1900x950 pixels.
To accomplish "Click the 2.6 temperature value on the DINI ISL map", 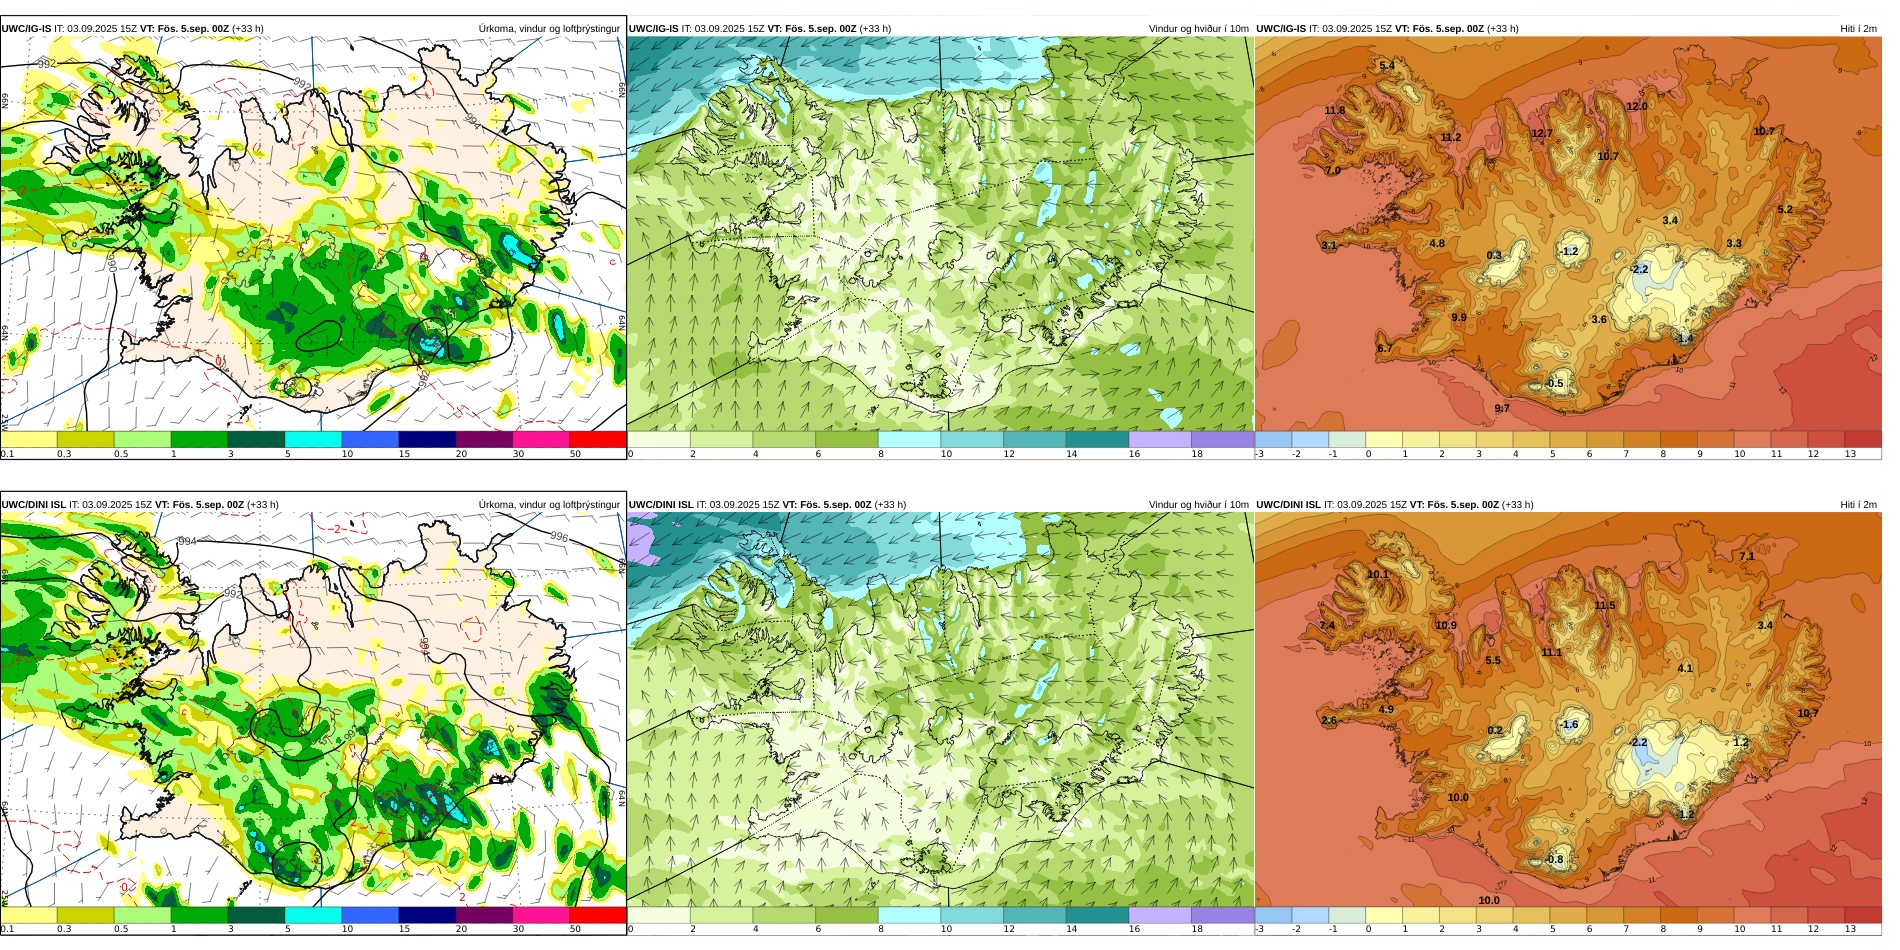I will tap(1329, 721).
